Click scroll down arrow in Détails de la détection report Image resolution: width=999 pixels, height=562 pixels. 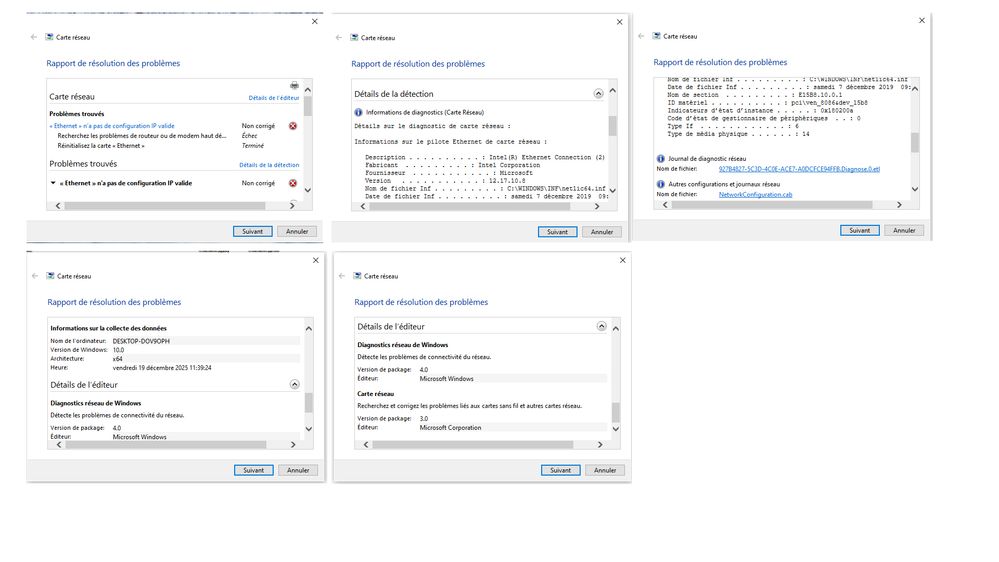point(613,191)
